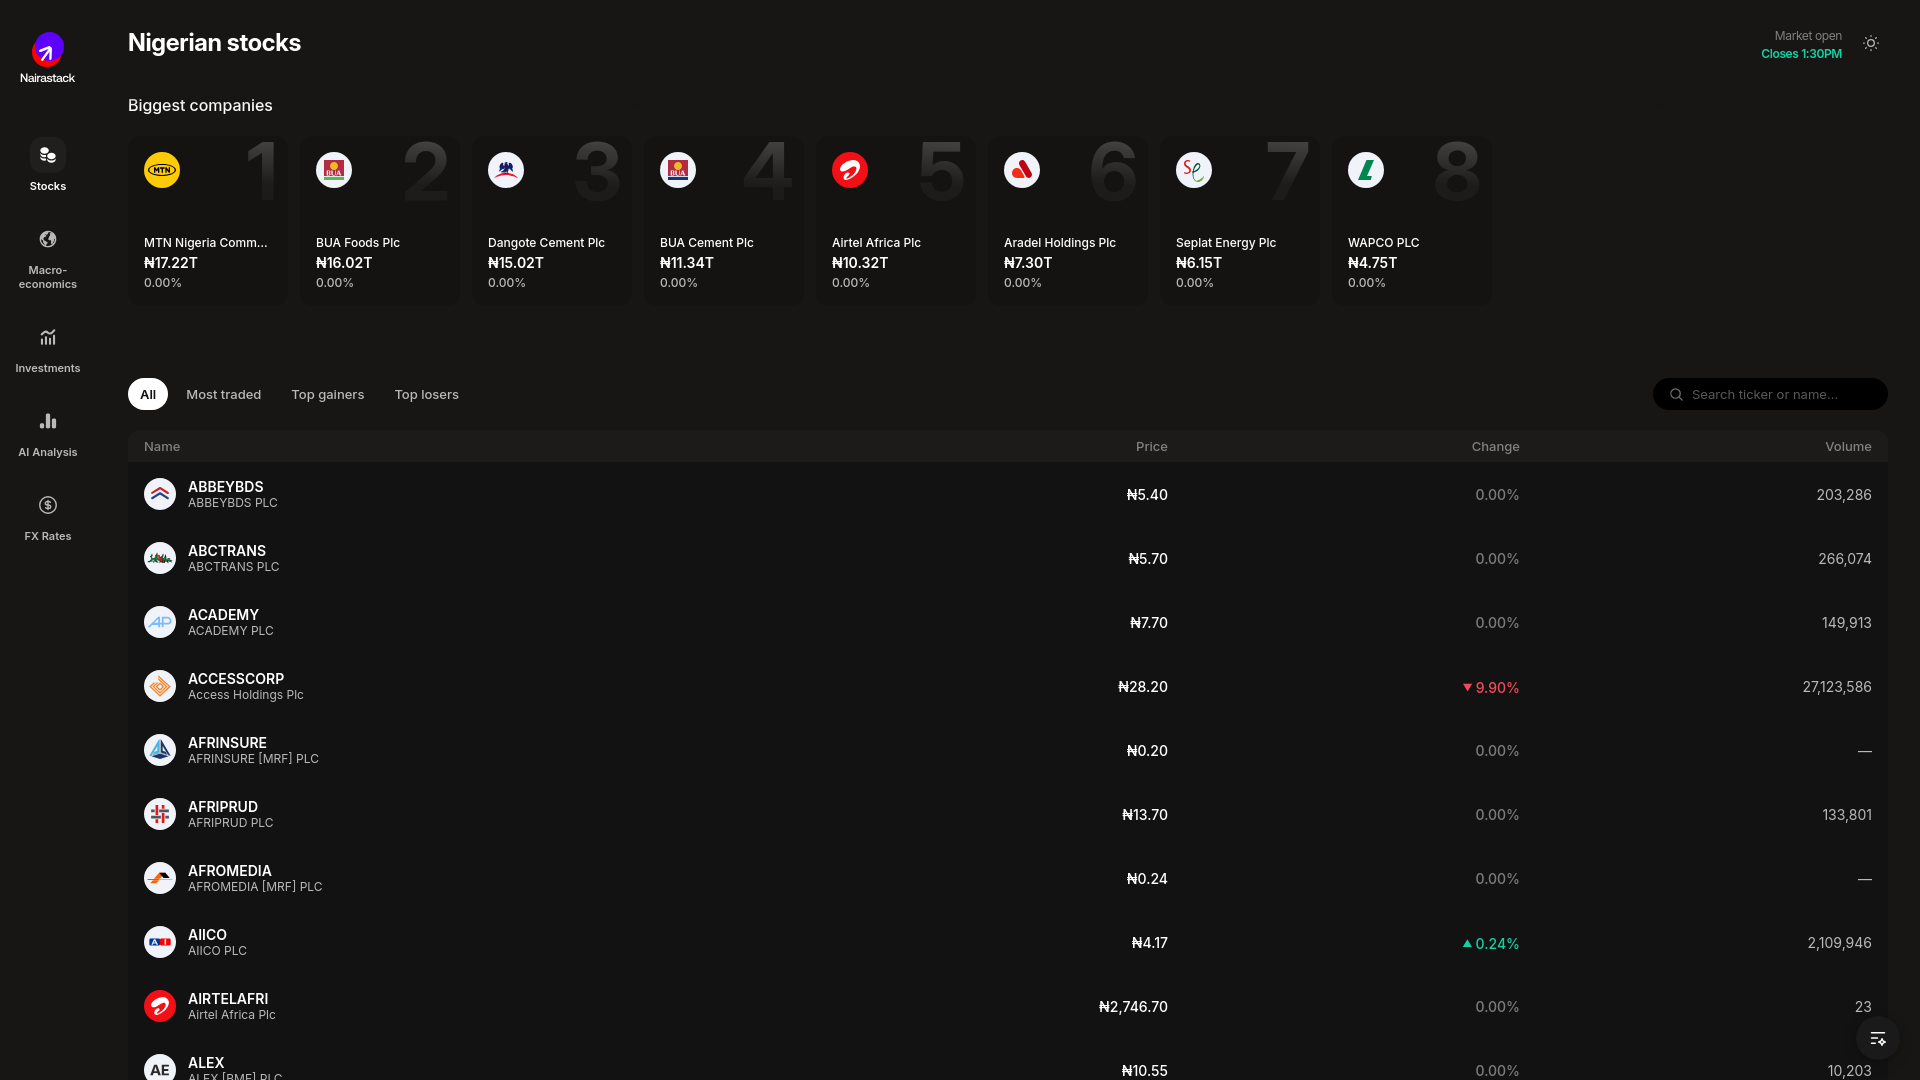Click the MTN Nigeria logo icon
Viewport: 1920px width, 1080px height.
(x=162, y=170)
